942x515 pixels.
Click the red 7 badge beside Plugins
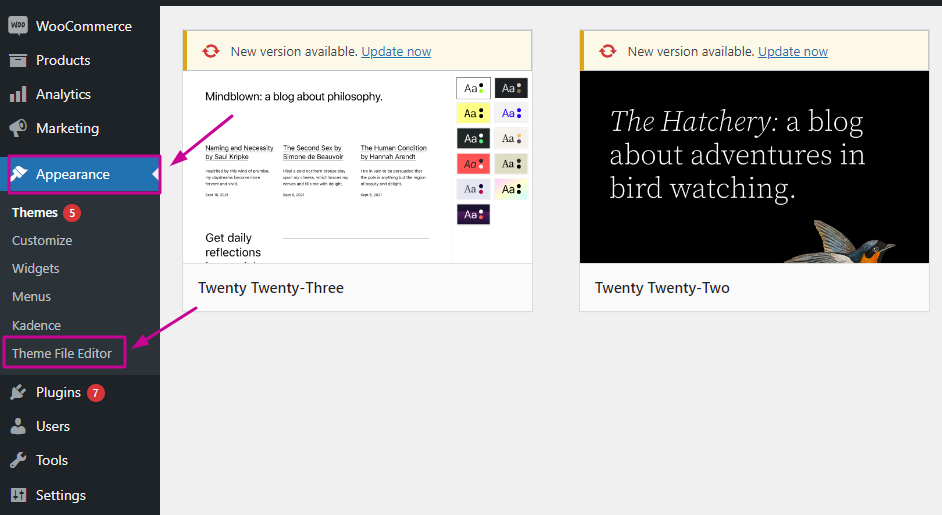click(96, 392)
